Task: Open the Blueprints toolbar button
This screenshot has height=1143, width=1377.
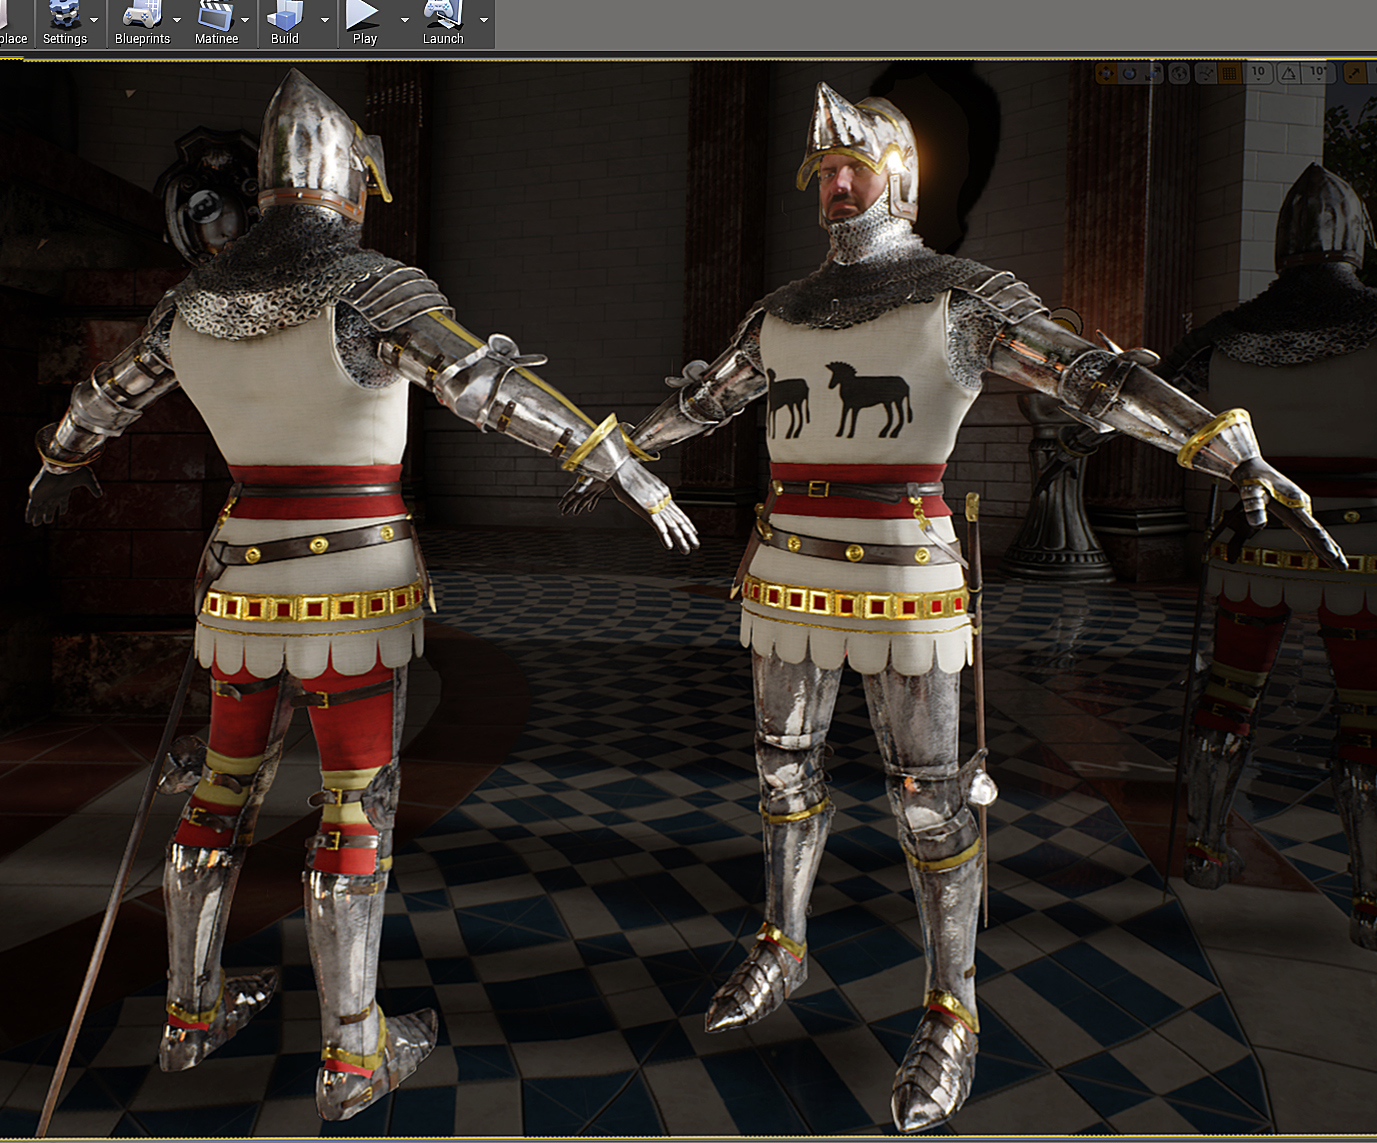Action: coord(142,24)
